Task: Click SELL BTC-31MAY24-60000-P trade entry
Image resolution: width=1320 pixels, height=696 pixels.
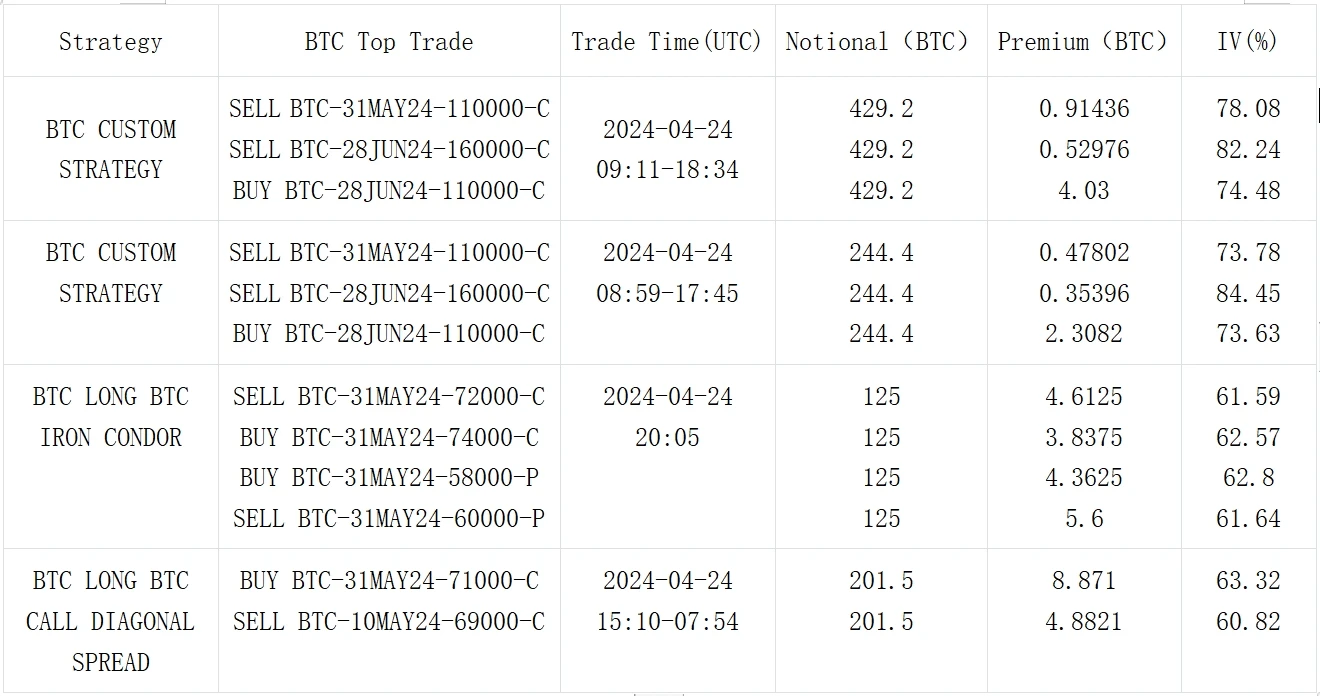Action: (389, 519)
